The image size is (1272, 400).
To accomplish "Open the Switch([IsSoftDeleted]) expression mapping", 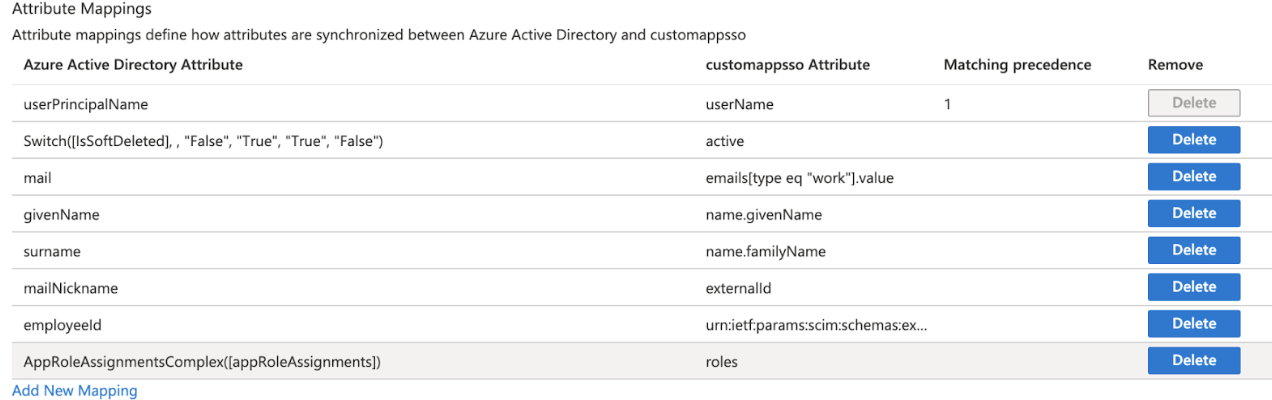I will pyautogui.click(x=203, y=141).
